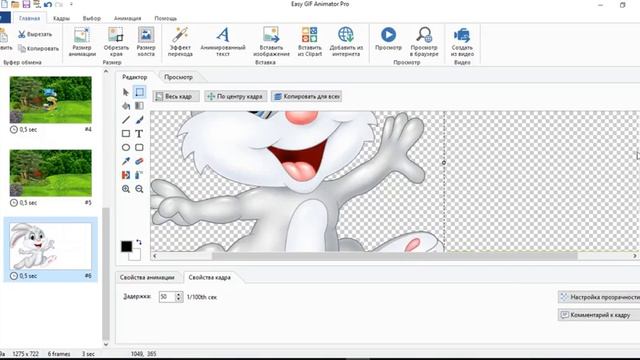This screenshot has width=640, height=360.
Task: Open Свойства кадра tab
Action: pos(209,277)
